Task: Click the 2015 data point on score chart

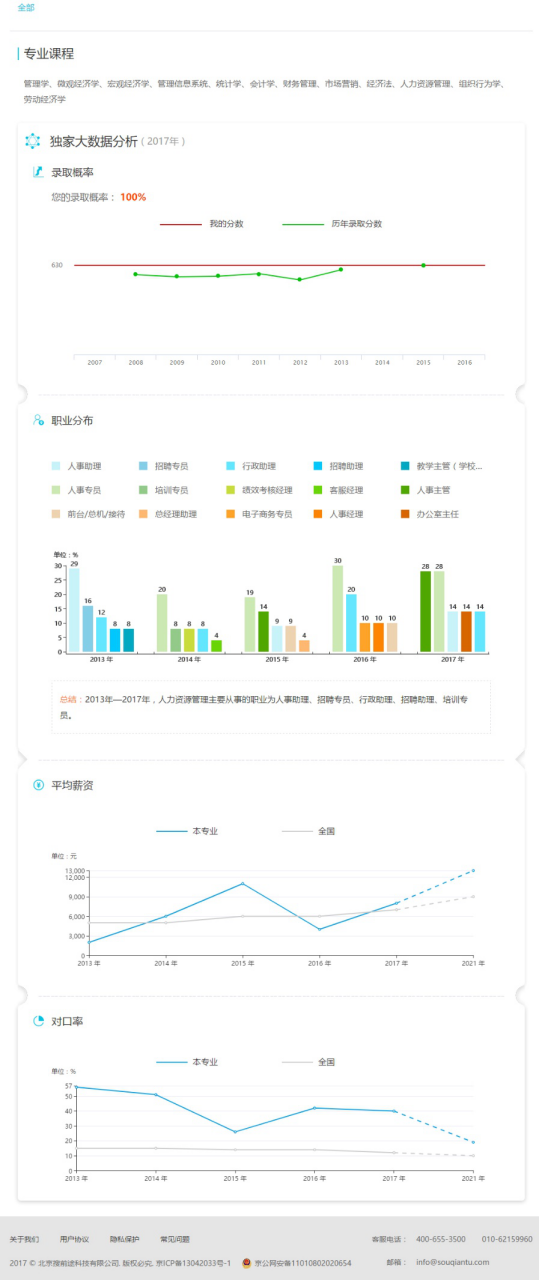Action: [423, 265]
